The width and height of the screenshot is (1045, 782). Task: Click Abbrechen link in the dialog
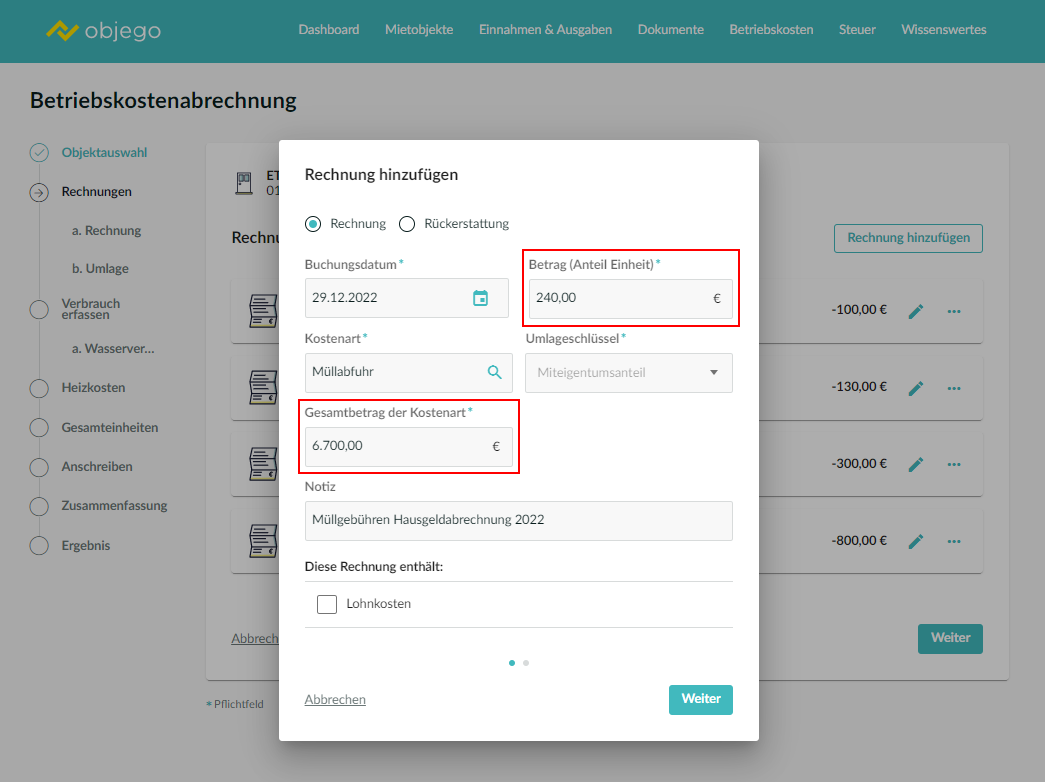pyautogui.click(x=335, y=700)
